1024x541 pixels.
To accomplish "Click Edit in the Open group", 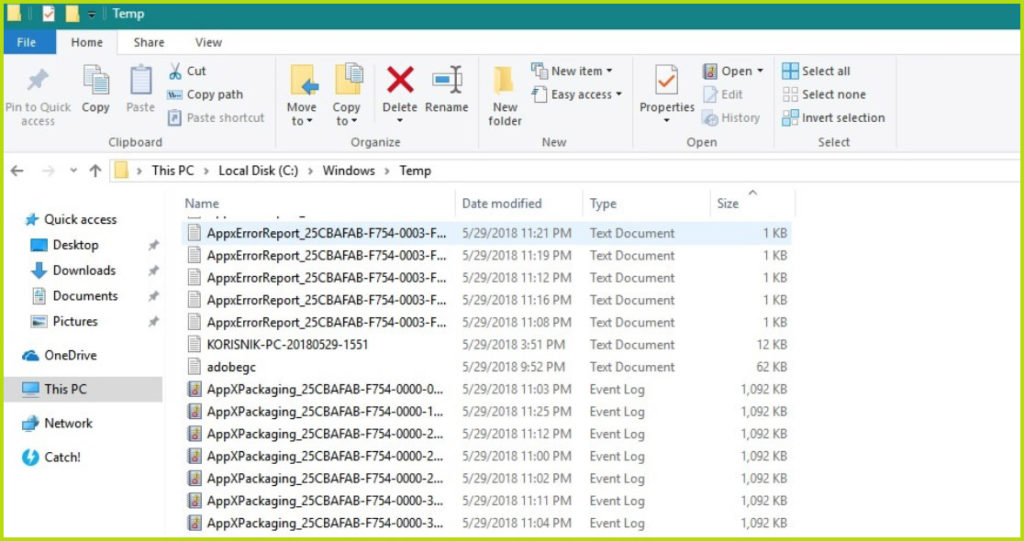I will click(723, 94).
